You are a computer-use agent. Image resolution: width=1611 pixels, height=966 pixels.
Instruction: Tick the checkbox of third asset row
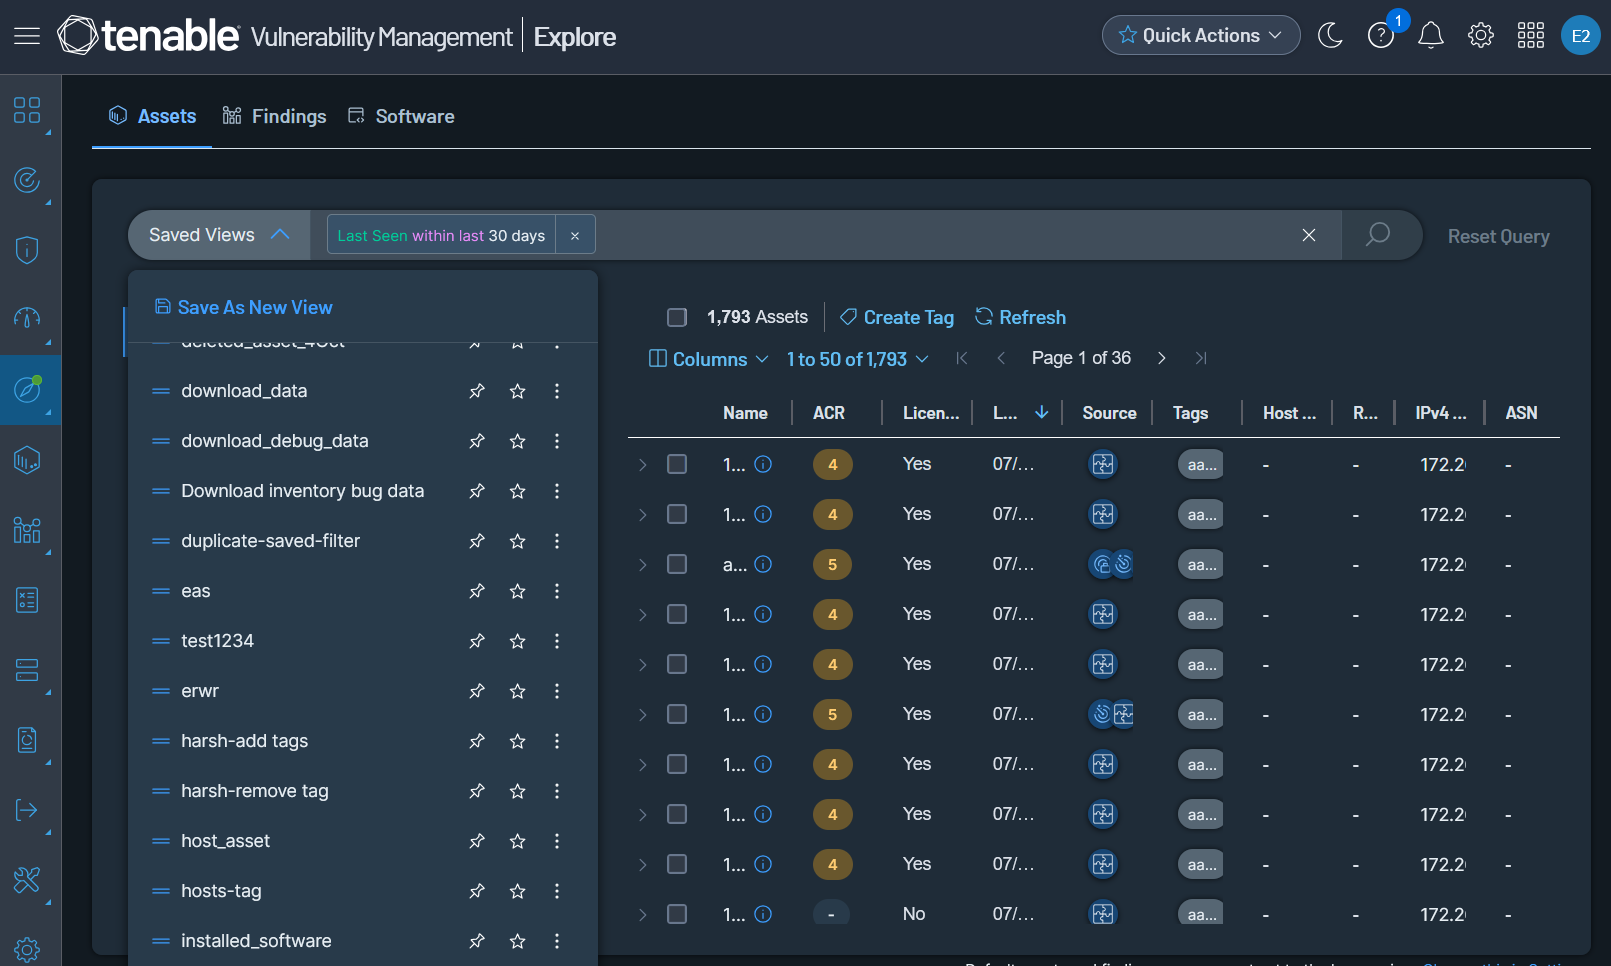(677, 564)
